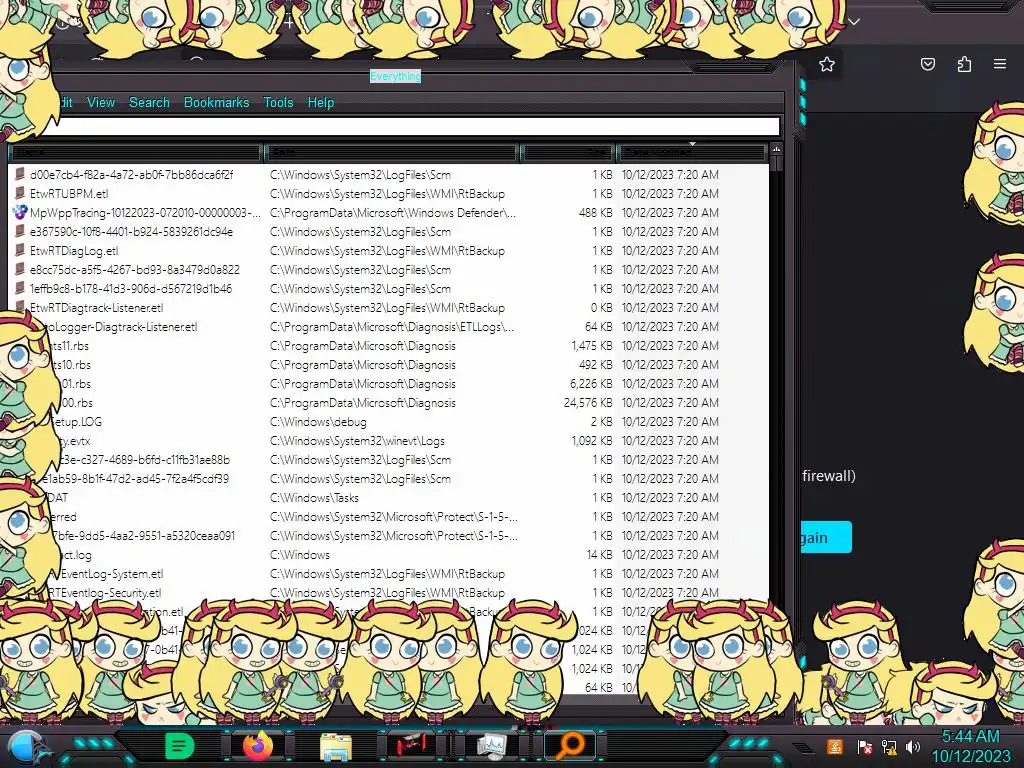Open the Start orb button

pyautogui.click(x=25, y=747)
